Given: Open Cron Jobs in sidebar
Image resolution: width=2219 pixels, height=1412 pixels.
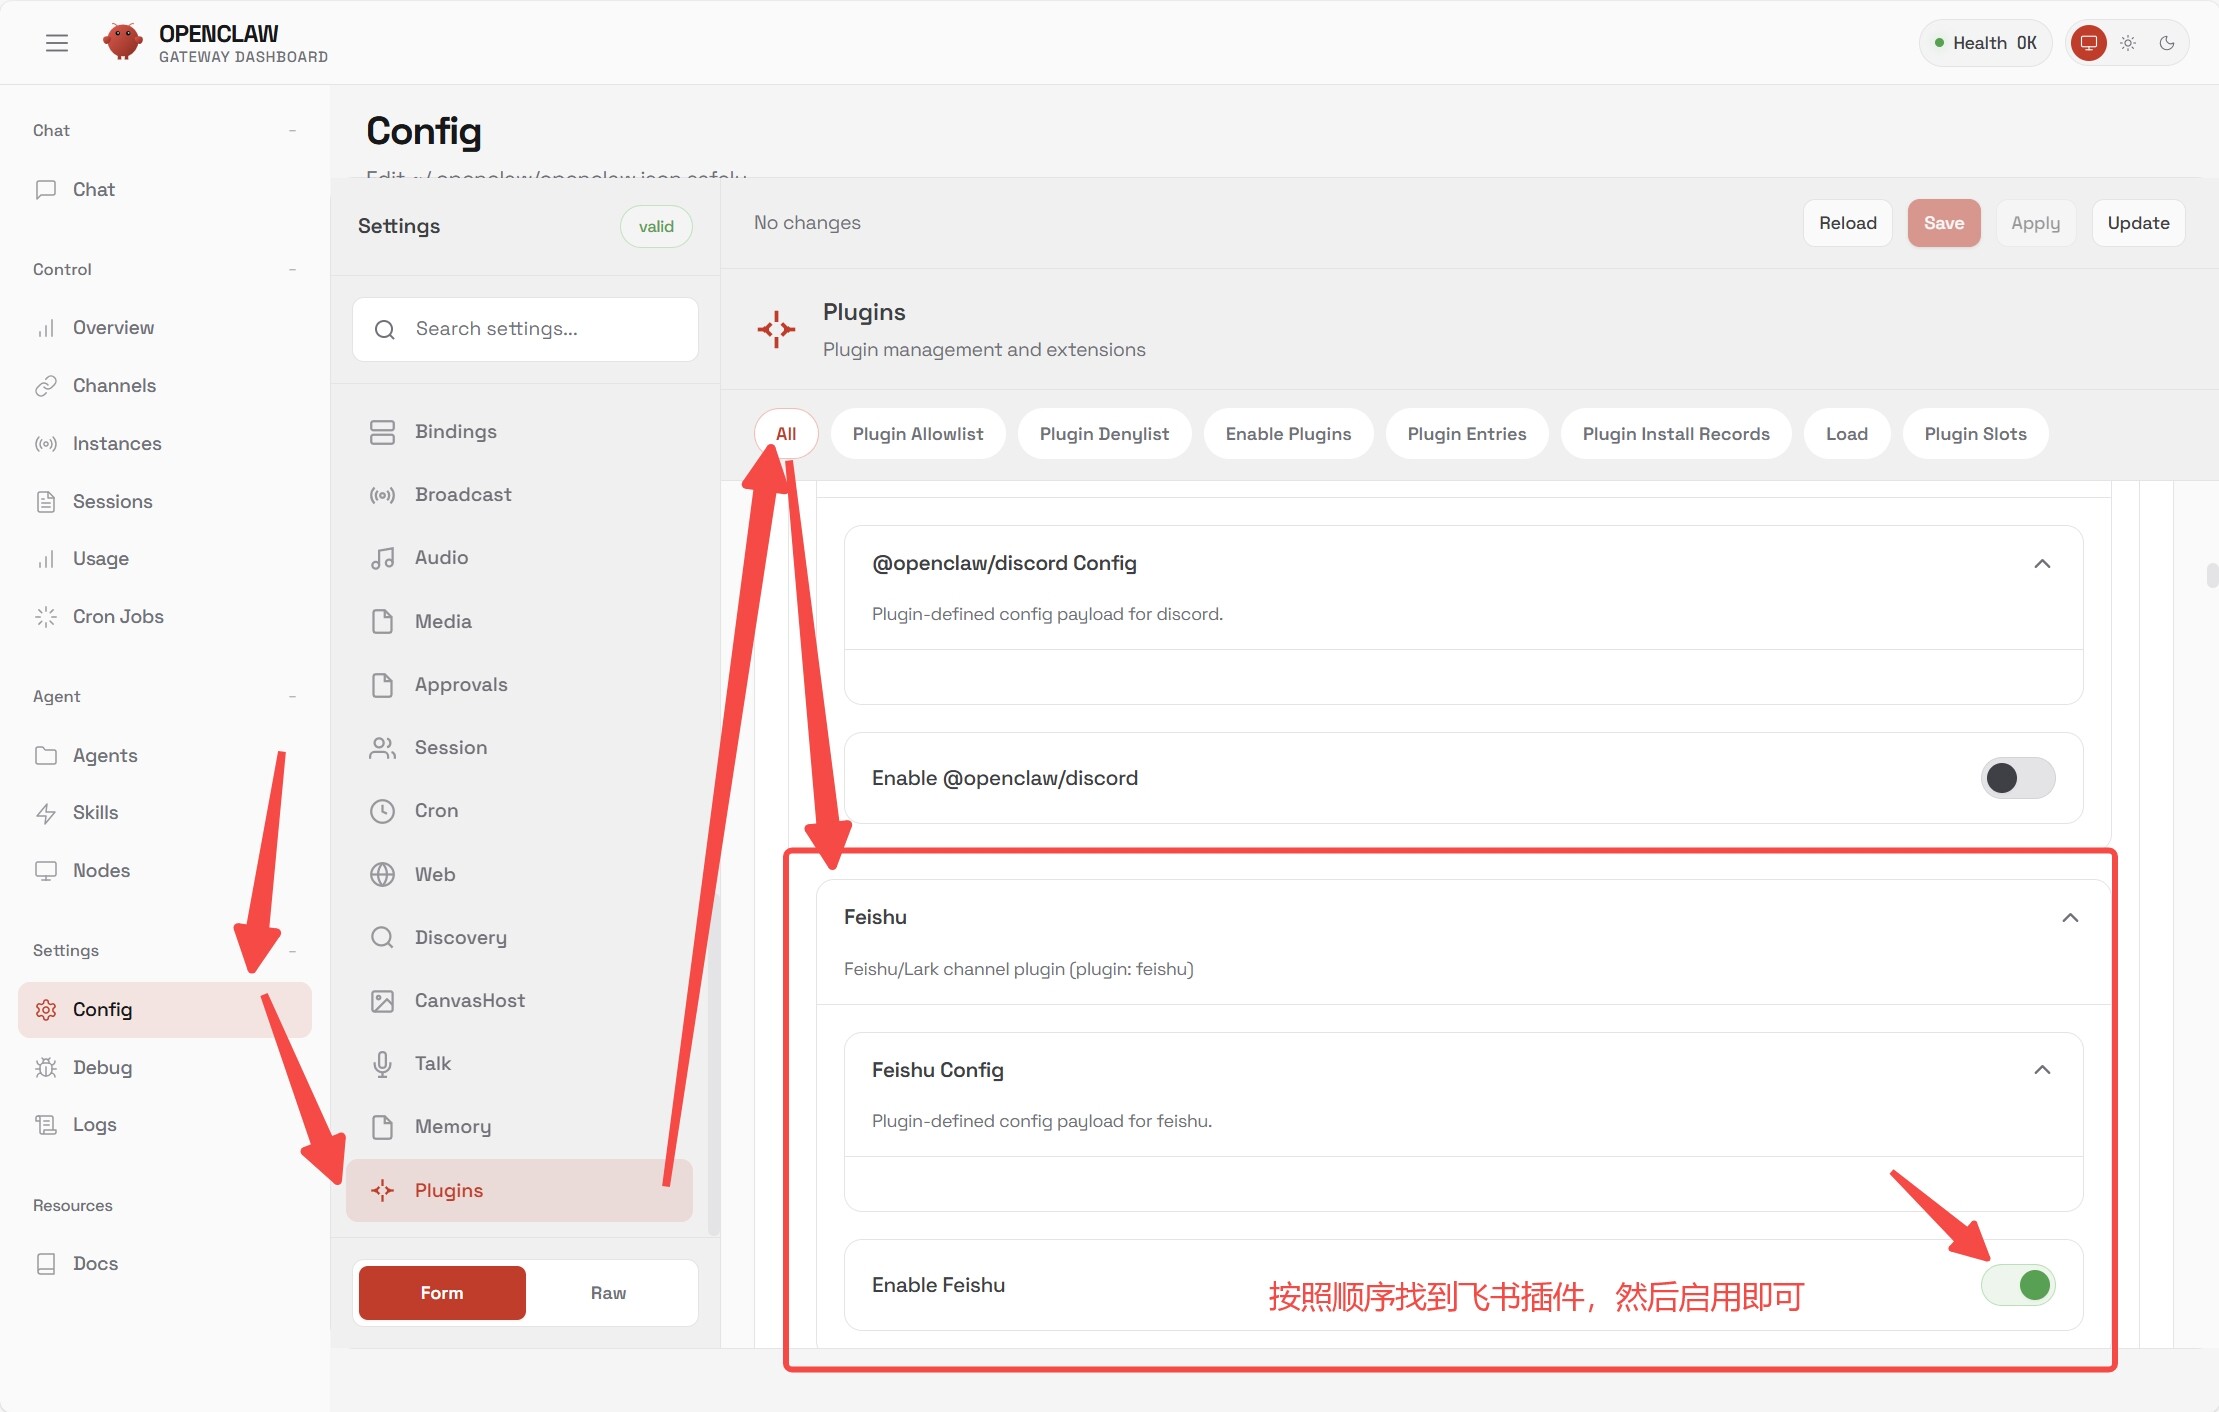Looking at the screenshot, I should coord(118,617).
